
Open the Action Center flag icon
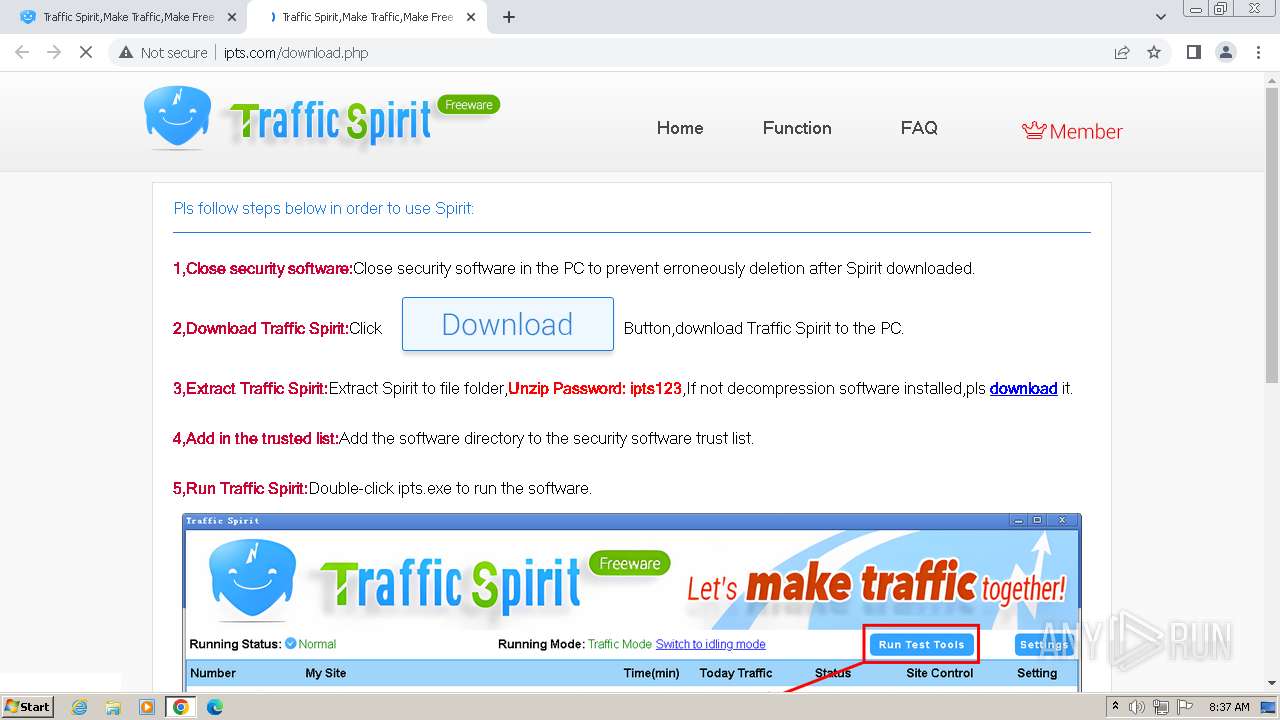coord(1184,707)
